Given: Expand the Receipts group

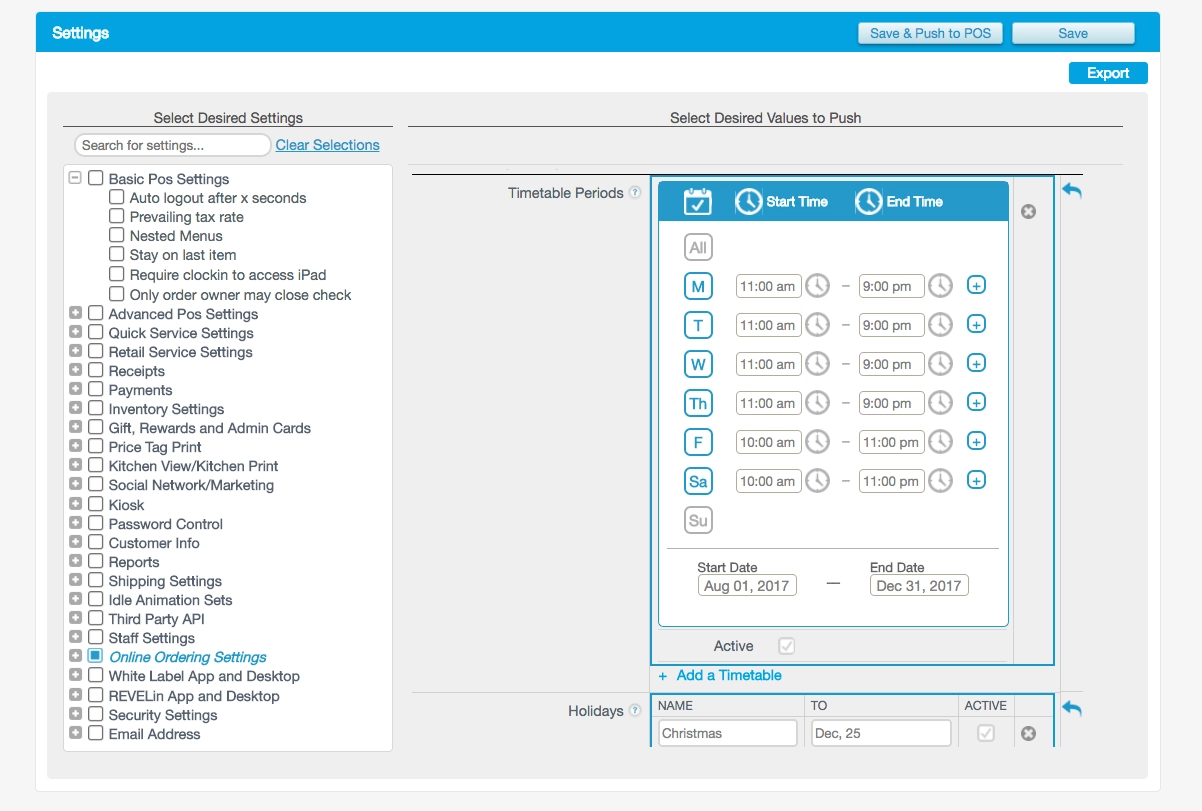Looking at the screenshot, I should 75,370.
